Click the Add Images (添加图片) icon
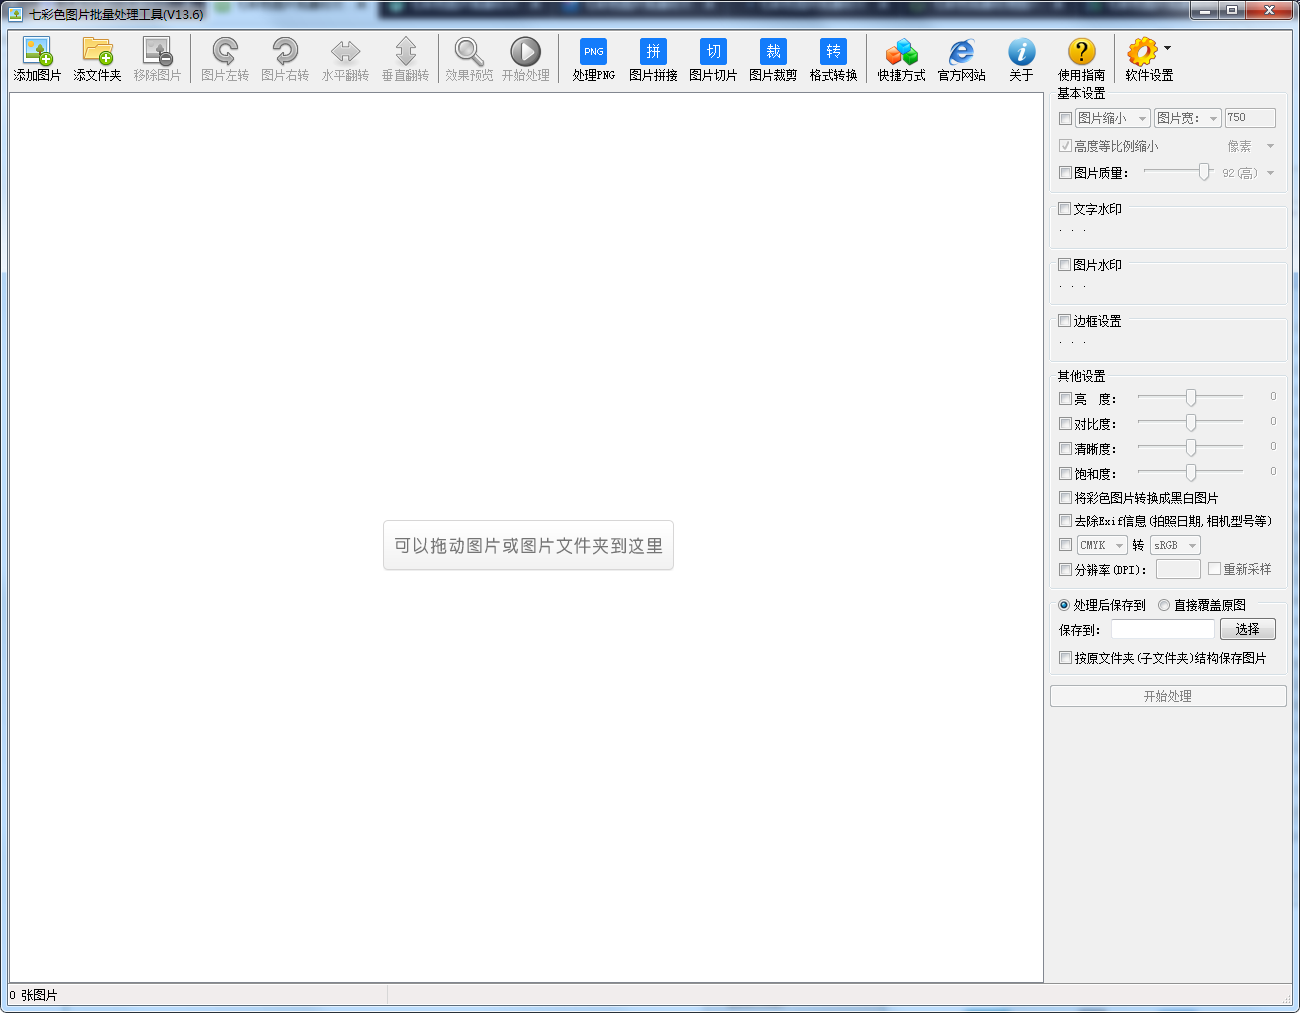The width and height of the screenshot is (1300, 1013). click(37, 52)
